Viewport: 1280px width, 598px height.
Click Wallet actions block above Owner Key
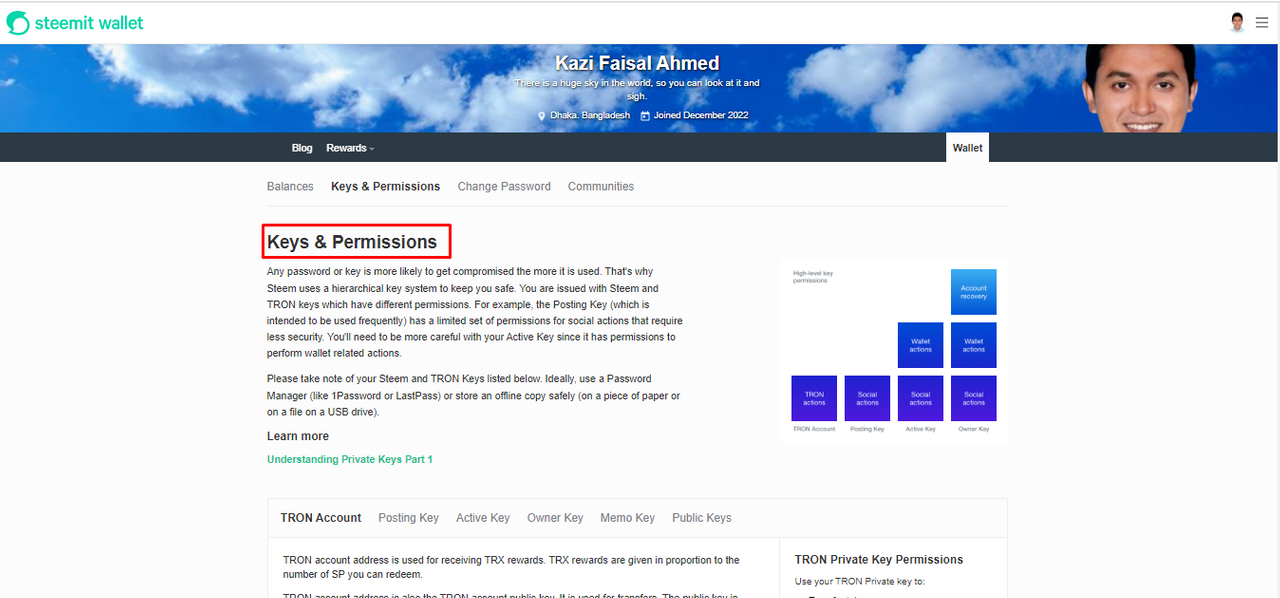[974, 345]
